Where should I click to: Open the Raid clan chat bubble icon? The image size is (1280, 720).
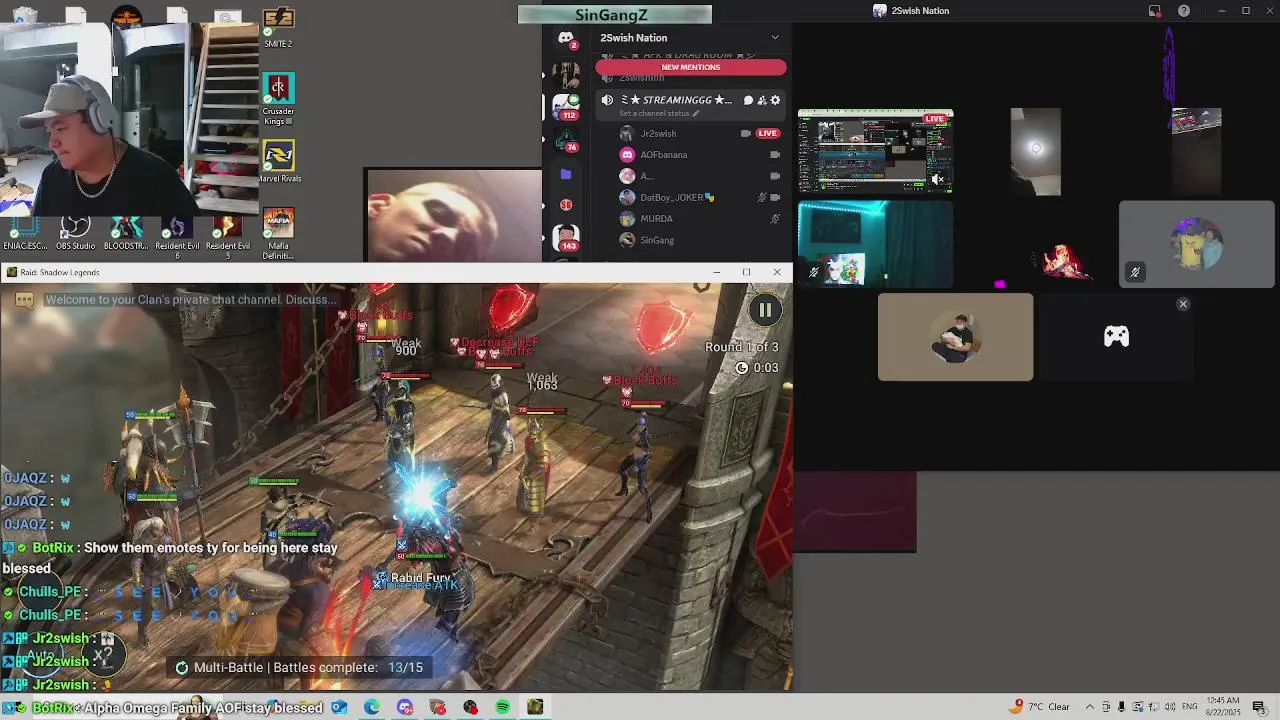click(x=25, y=299)
